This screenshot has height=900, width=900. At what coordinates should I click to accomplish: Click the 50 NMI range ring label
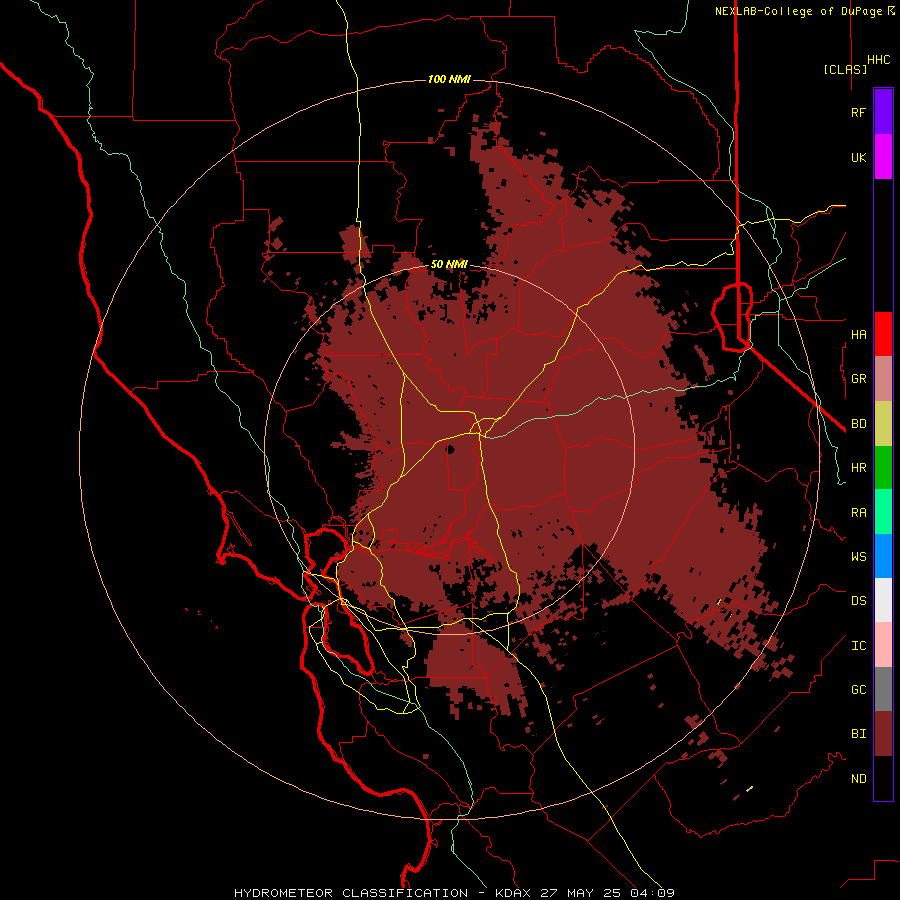[x=449, y=264]
